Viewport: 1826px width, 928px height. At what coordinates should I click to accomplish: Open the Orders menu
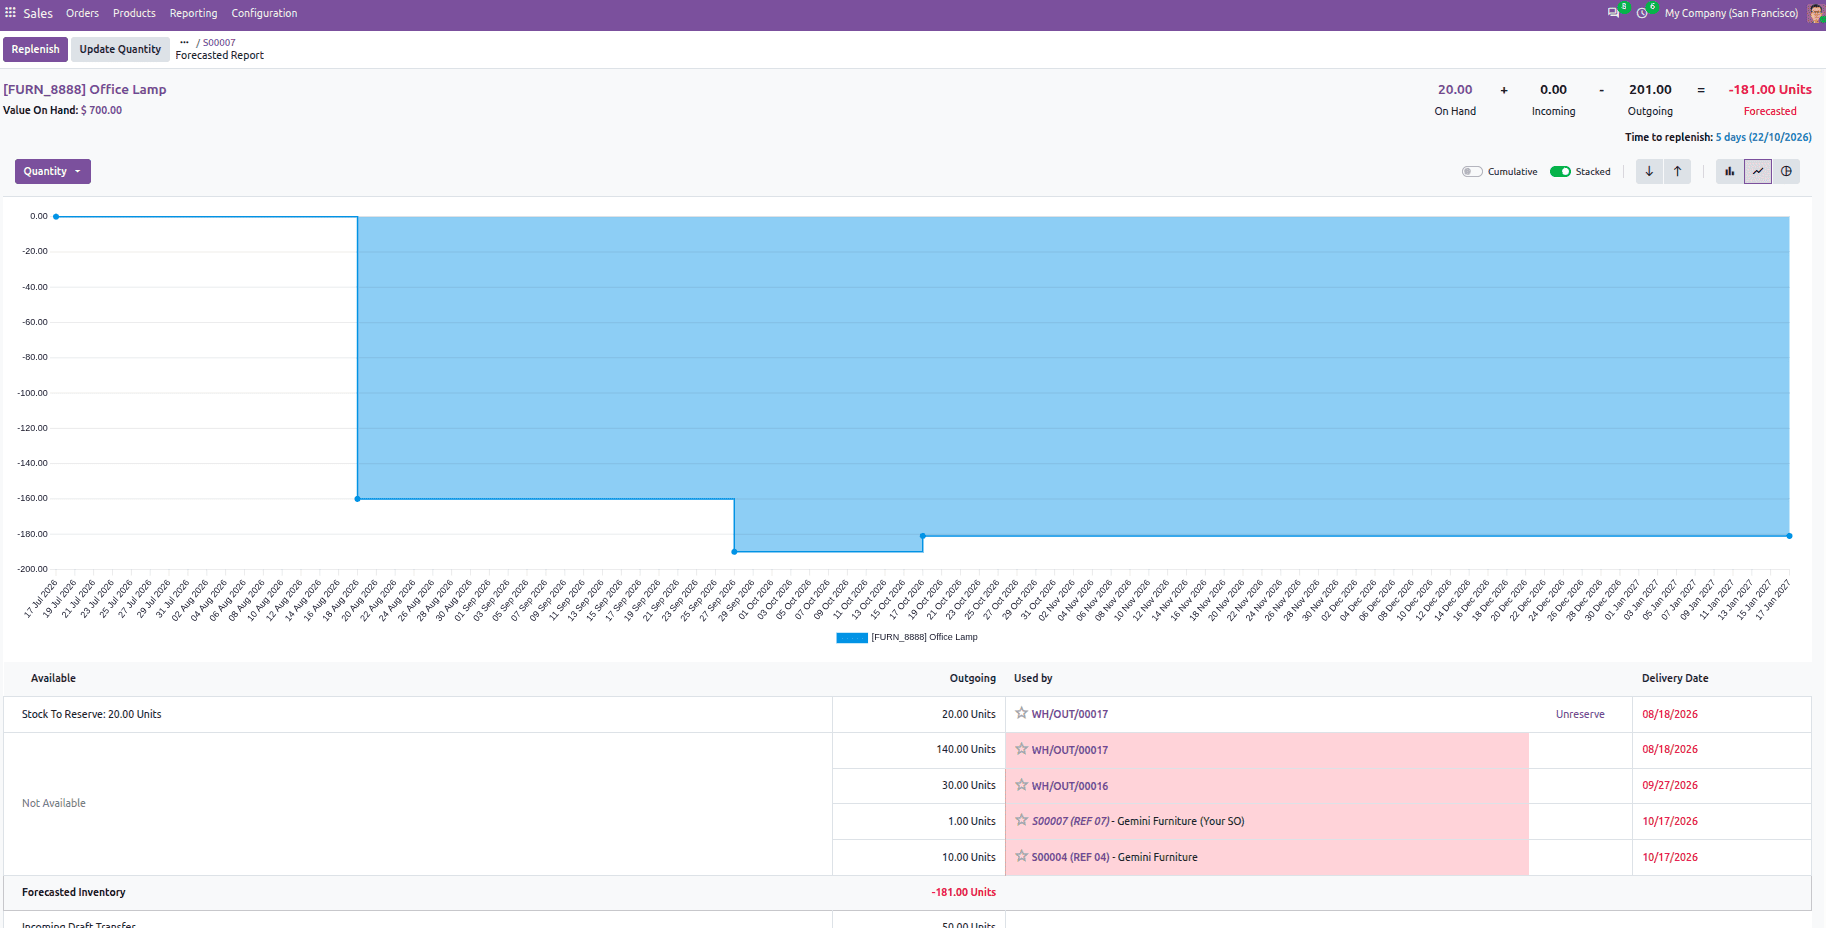(82, 13)
